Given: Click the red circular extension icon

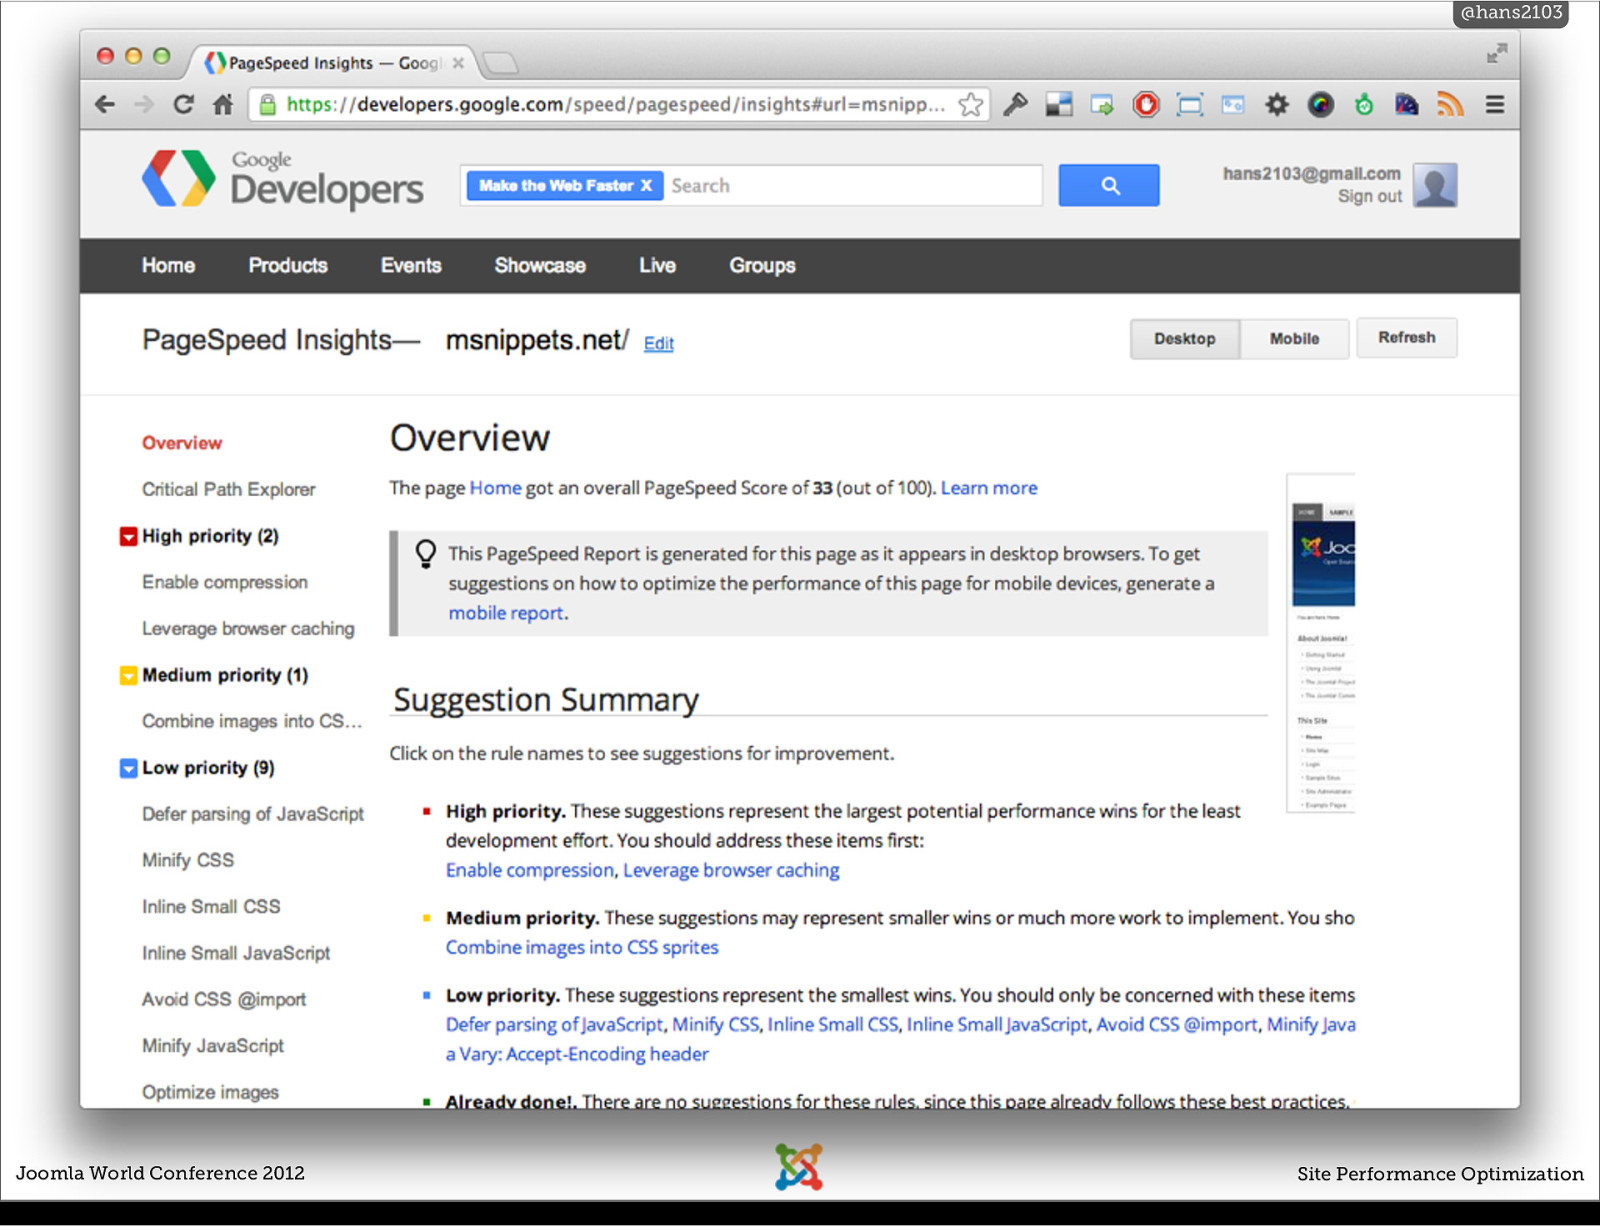Looking at the screenshot, I should coord(1146,104).
